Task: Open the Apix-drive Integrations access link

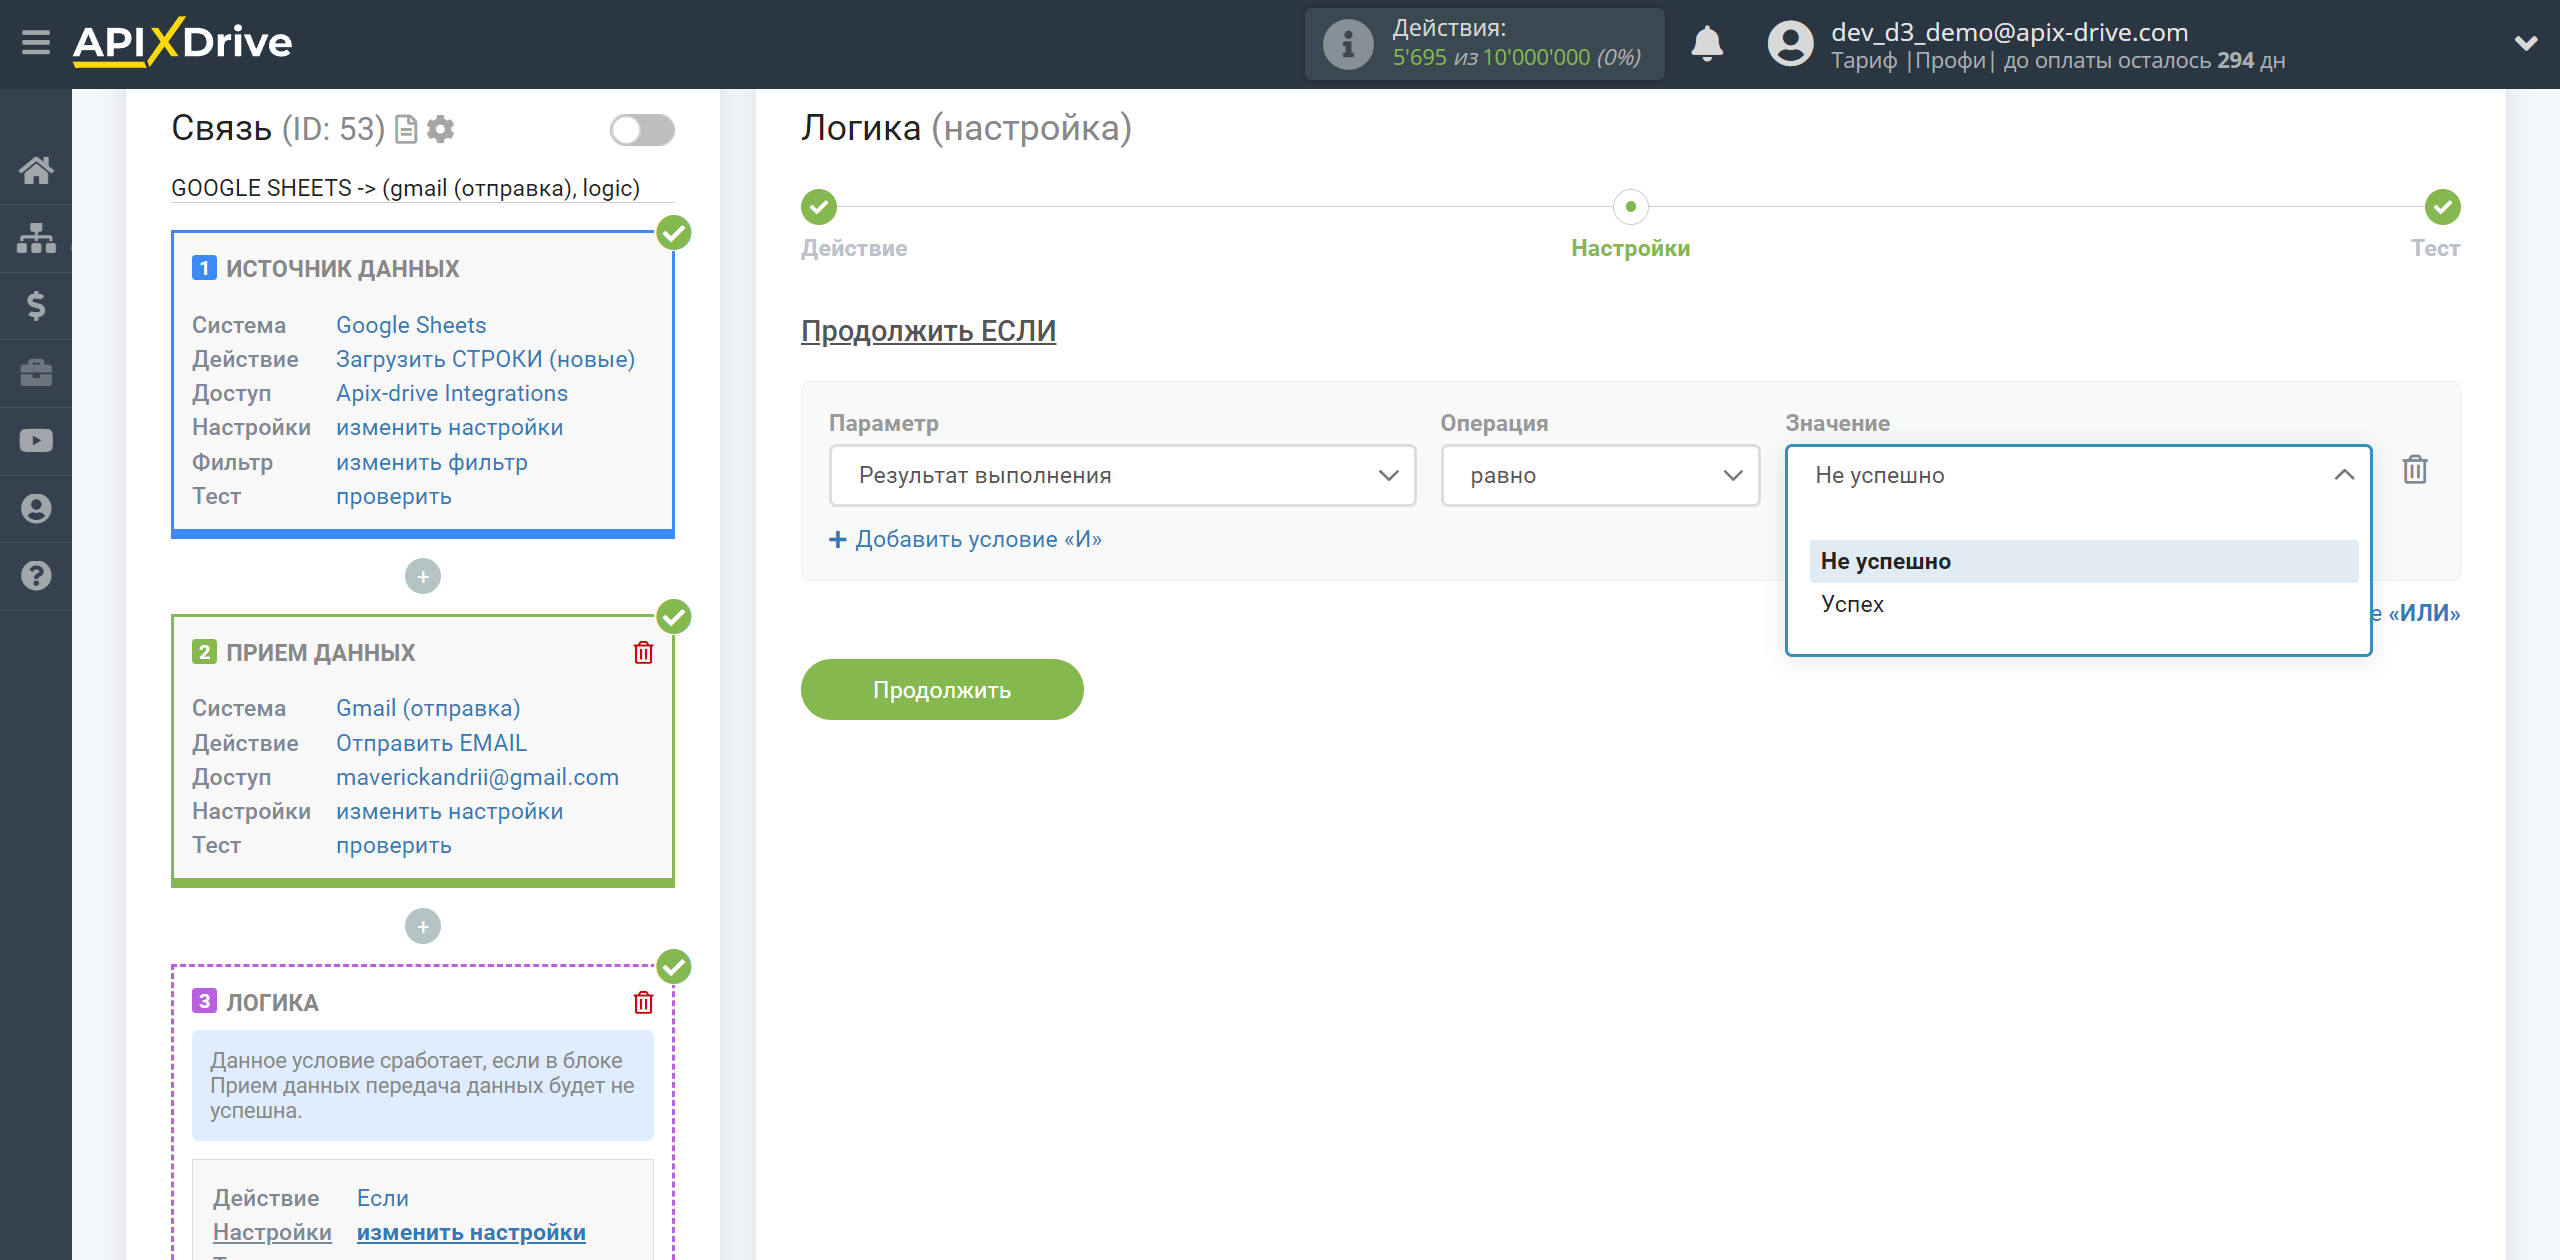Action: [452, 394]
